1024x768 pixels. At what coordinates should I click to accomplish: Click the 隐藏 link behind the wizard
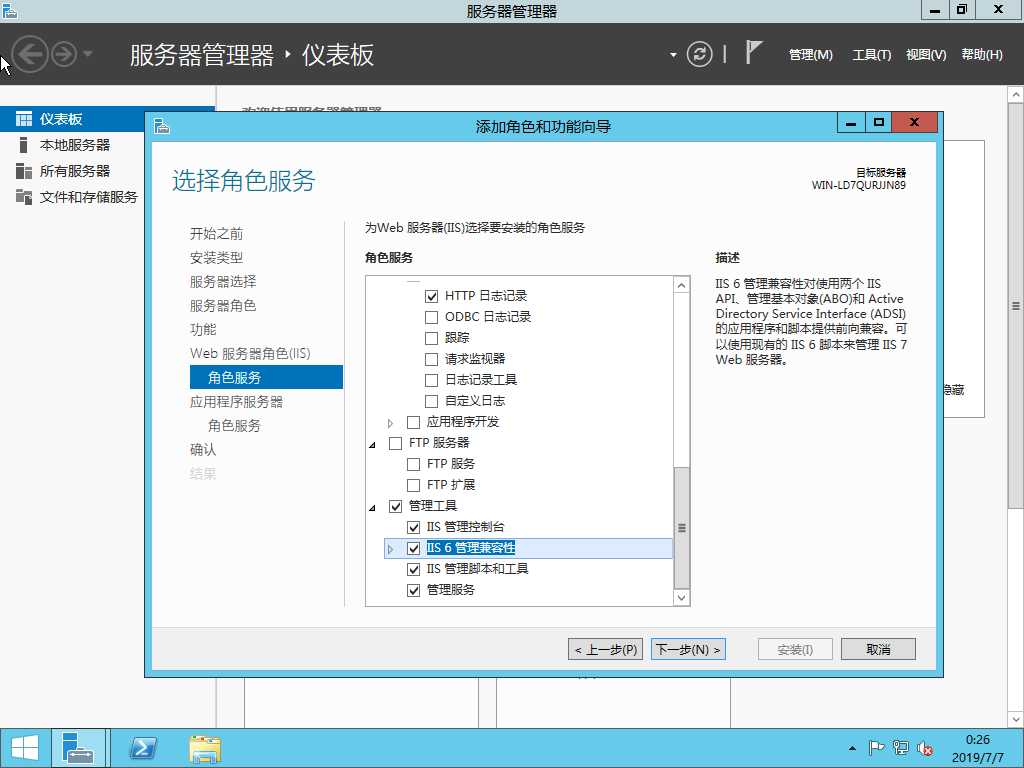[x=953, y=390]
